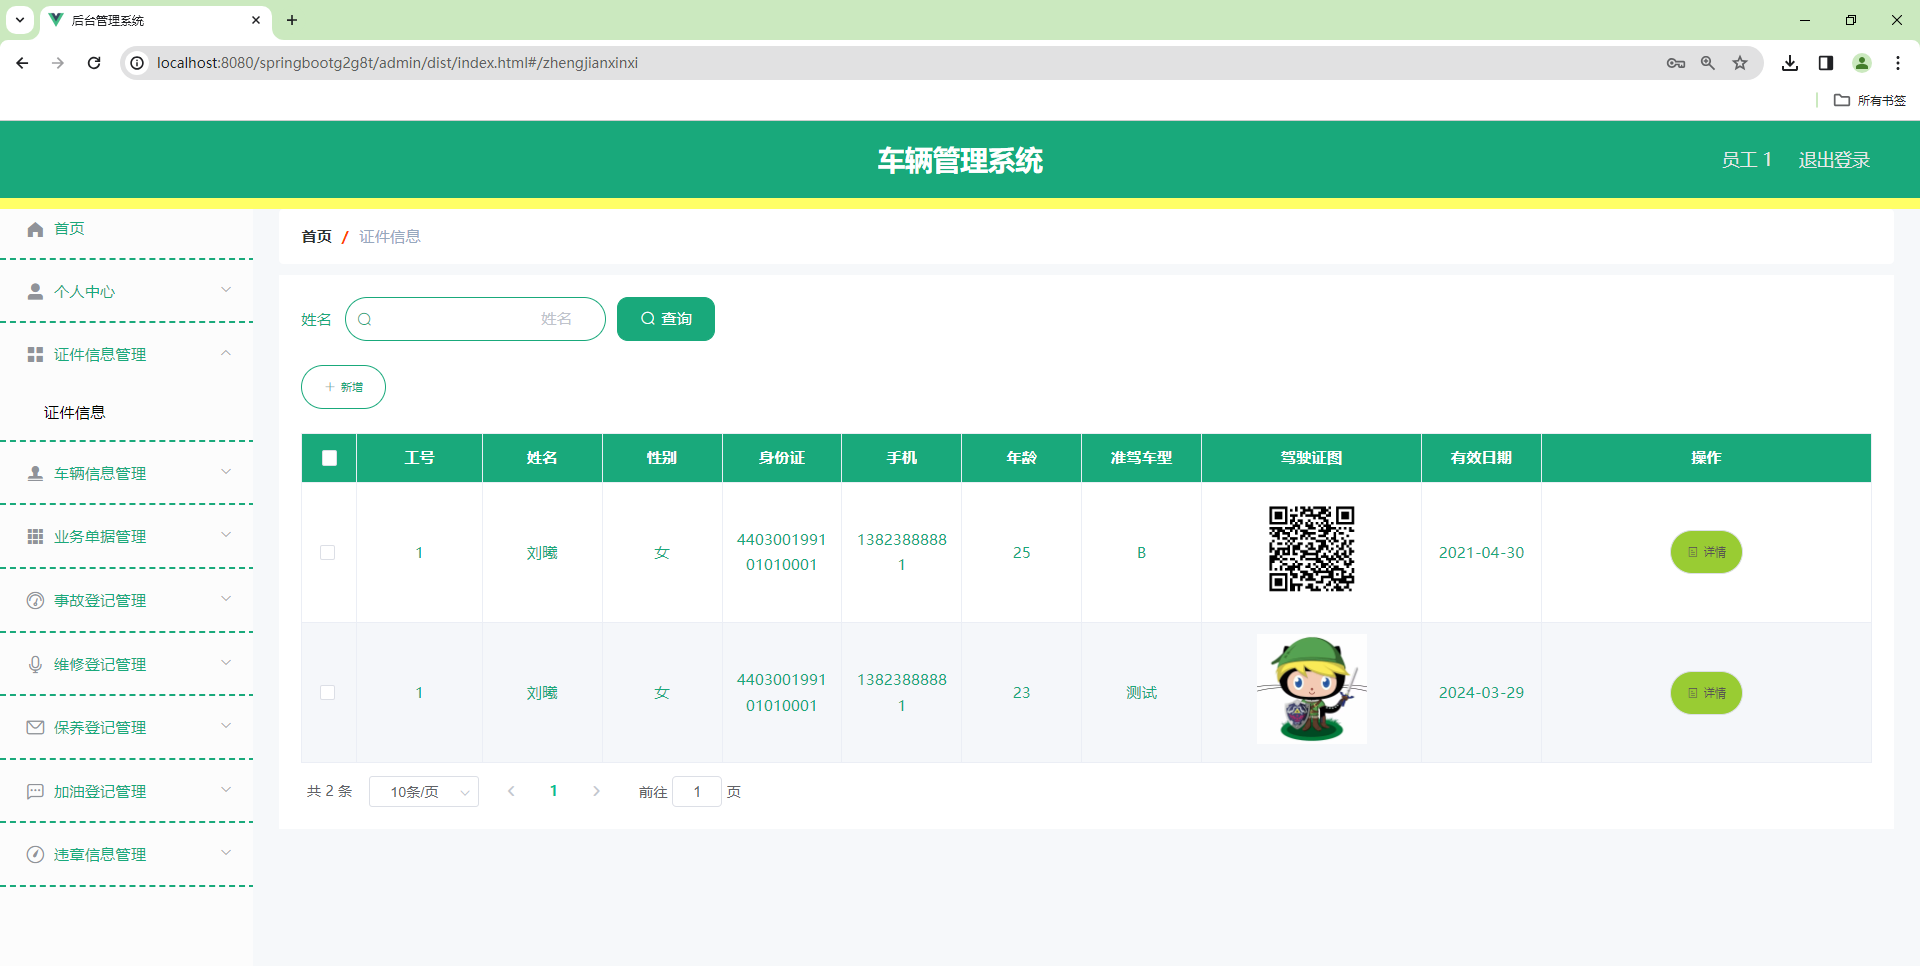This screenshot has height=966, width=1920.
Task: Click the 事故登记管理 icon
Action: point(34,599)
